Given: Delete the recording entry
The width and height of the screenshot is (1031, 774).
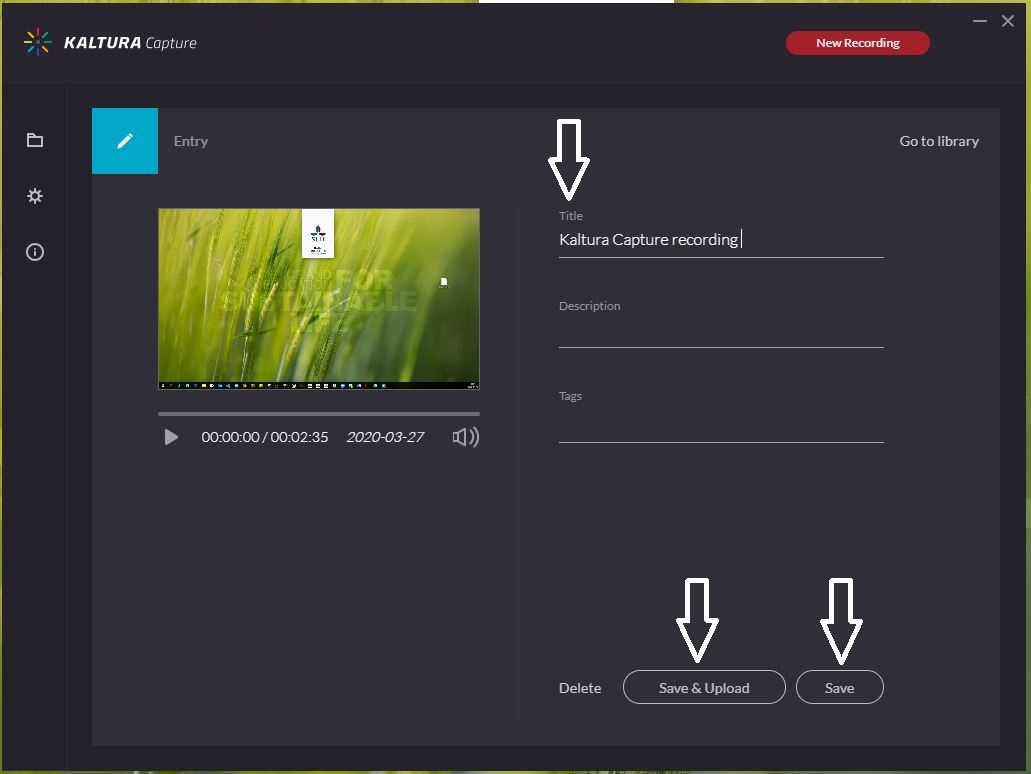Looking at the screenshot, I should coord(580,688).
